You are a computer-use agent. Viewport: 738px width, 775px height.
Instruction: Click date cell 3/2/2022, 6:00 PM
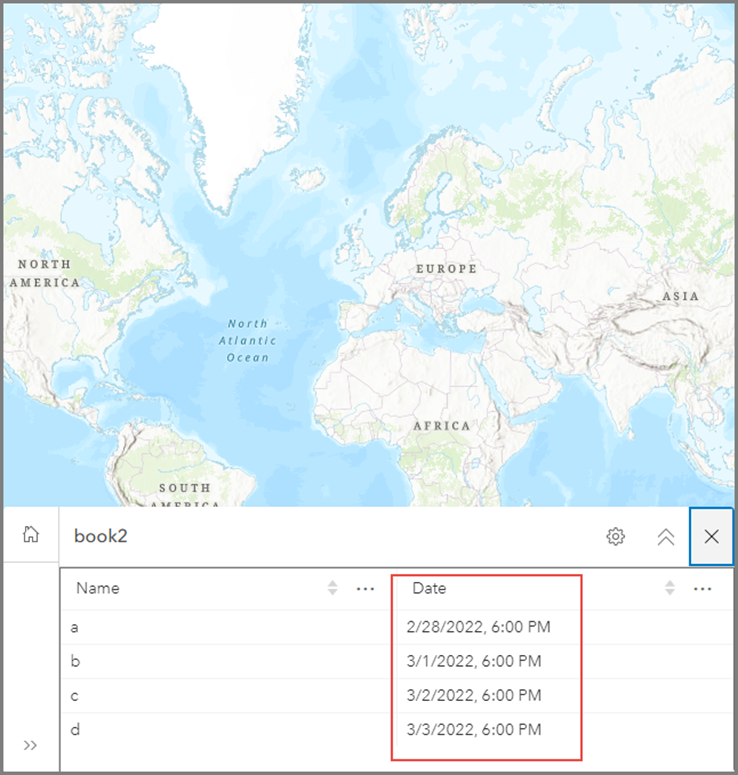point(474,695)
